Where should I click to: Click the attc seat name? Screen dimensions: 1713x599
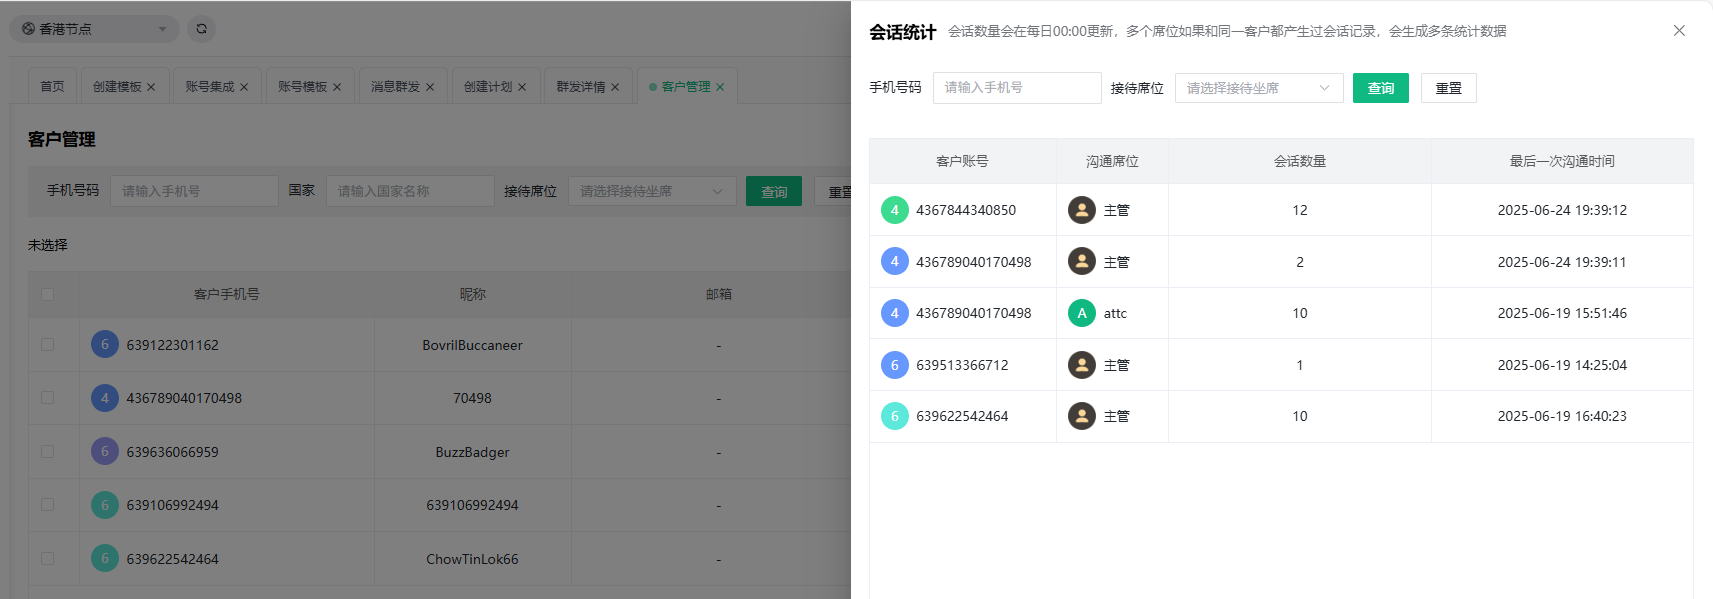pos(1115,313)
